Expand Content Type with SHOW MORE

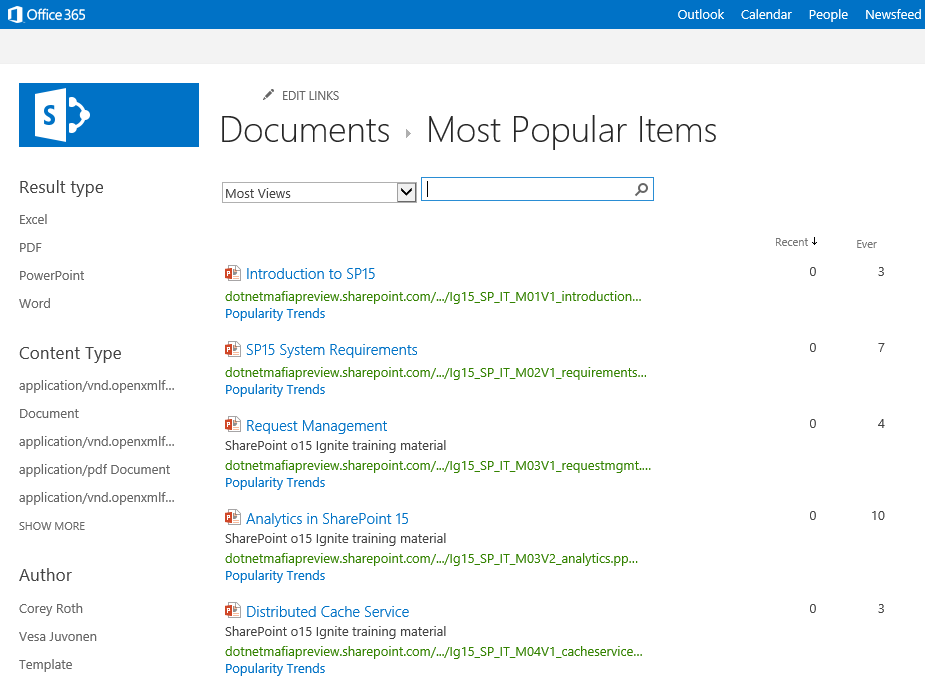pyautogui.click(x=52, y=526)
